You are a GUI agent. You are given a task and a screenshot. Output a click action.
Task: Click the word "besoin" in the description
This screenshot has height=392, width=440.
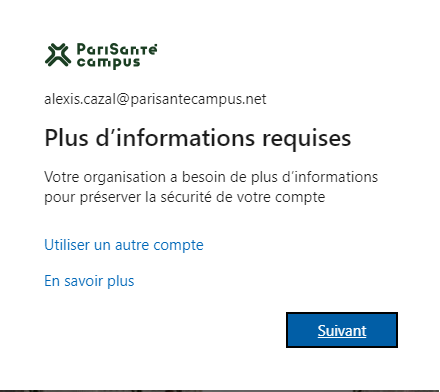[204, 177]
